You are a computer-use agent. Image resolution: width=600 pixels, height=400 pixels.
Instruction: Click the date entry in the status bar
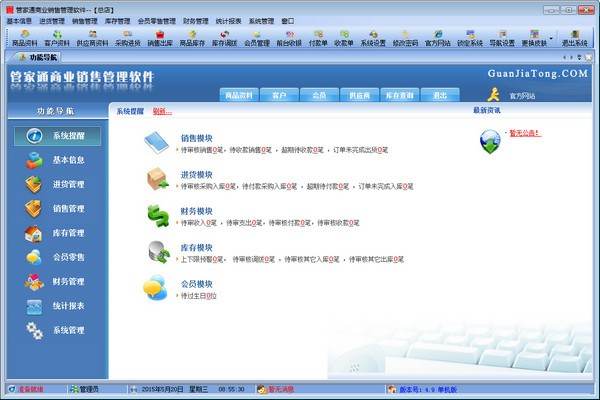coord(163,389)
